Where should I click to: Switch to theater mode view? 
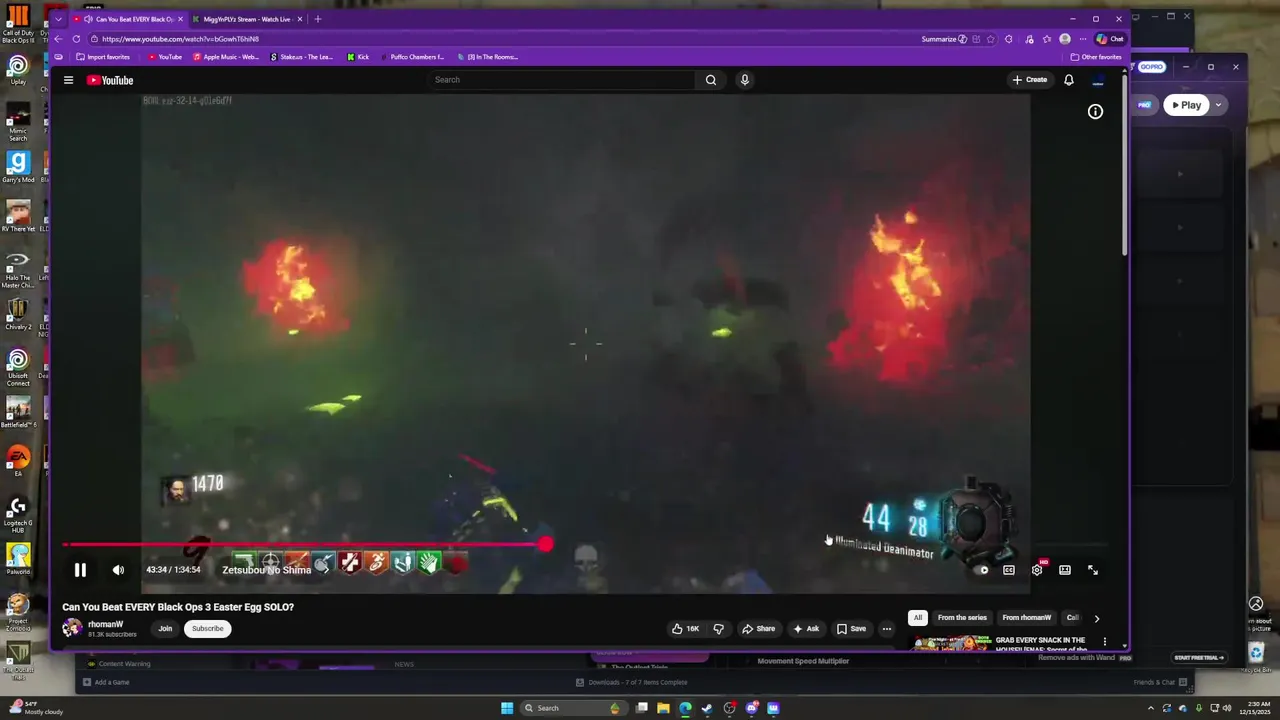tap(1065, 570)
